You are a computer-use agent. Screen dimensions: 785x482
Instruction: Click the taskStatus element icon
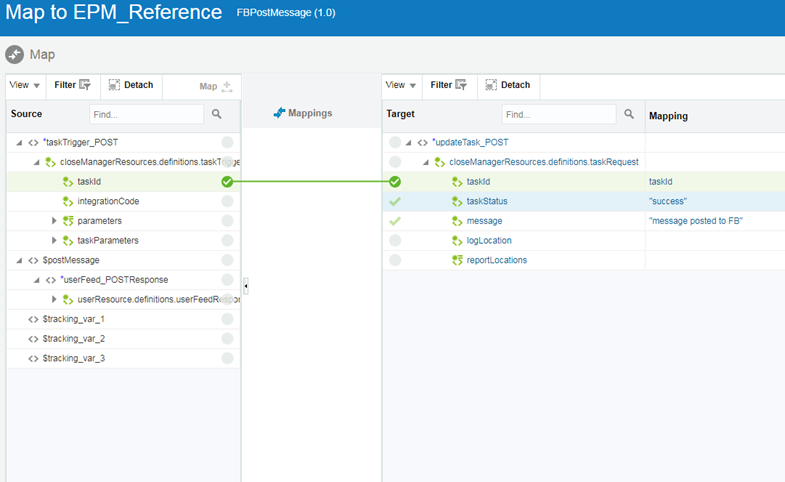pos(457,201)
